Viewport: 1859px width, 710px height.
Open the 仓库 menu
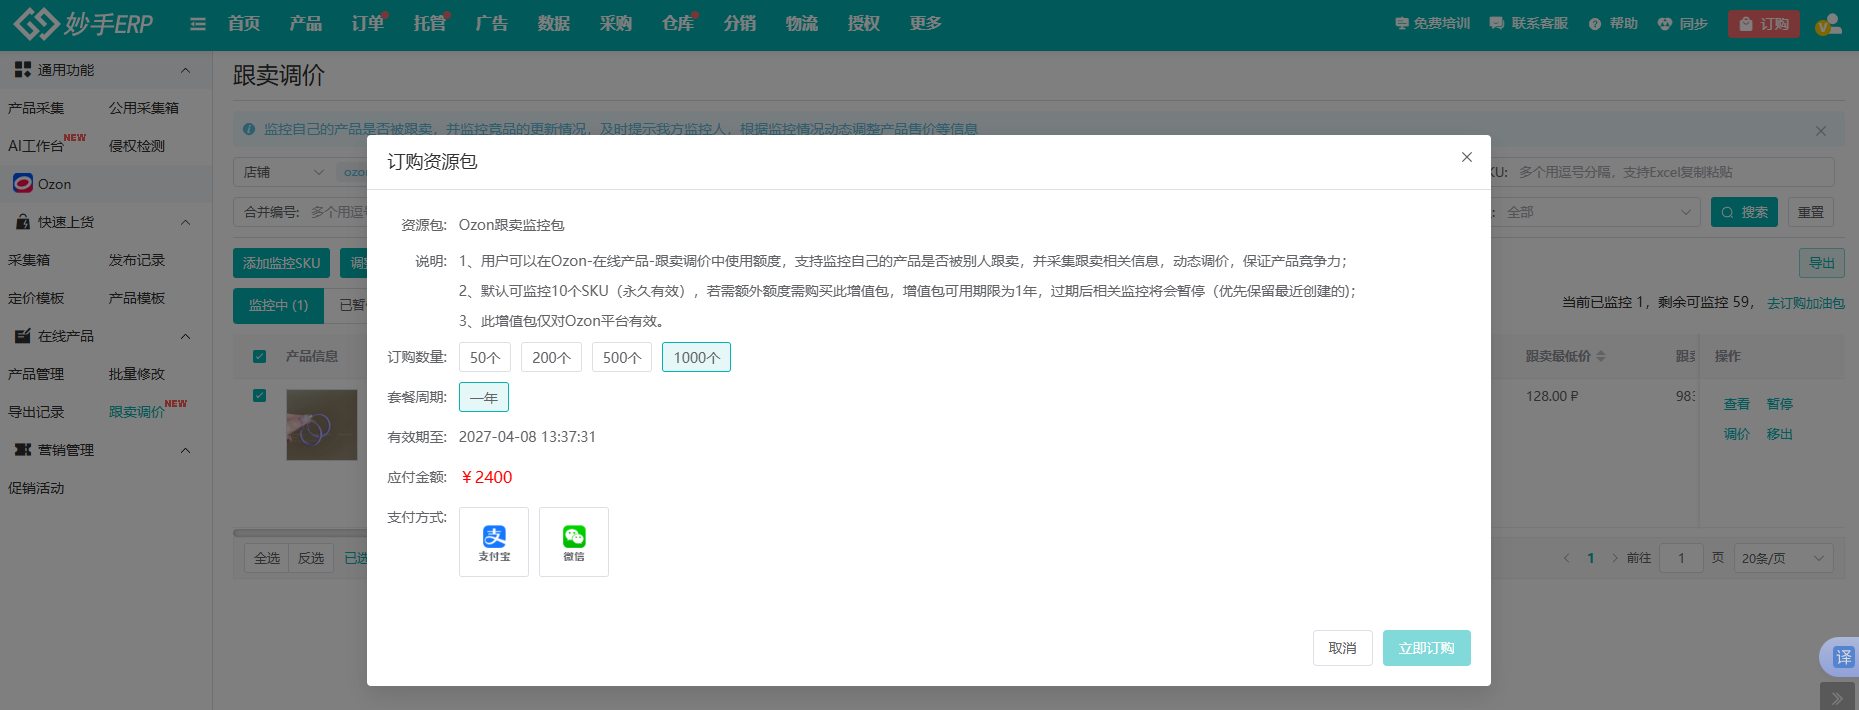coord(678,23)
